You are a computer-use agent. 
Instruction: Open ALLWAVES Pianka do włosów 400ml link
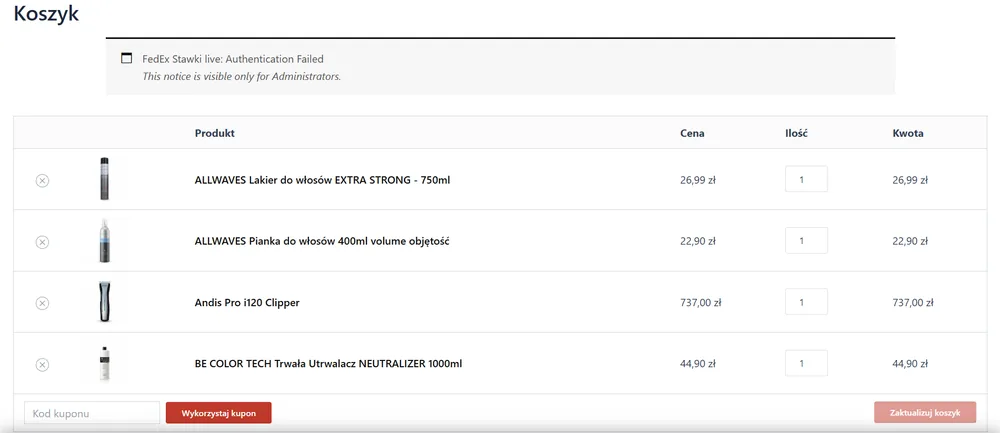pos(322,242)
